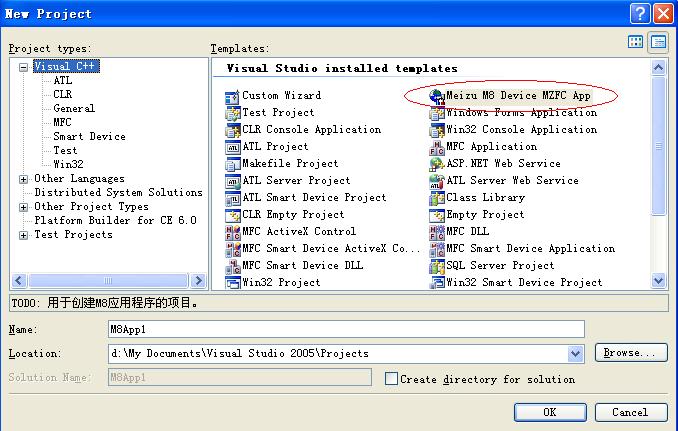This screenshot has width=678, height=431.
Task: Select Test under Visual C++
Action: click(65, 150)
